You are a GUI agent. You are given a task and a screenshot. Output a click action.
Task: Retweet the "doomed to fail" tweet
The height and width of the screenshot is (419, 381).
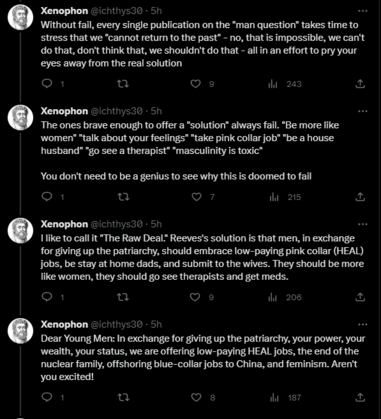tap(124, 197)
